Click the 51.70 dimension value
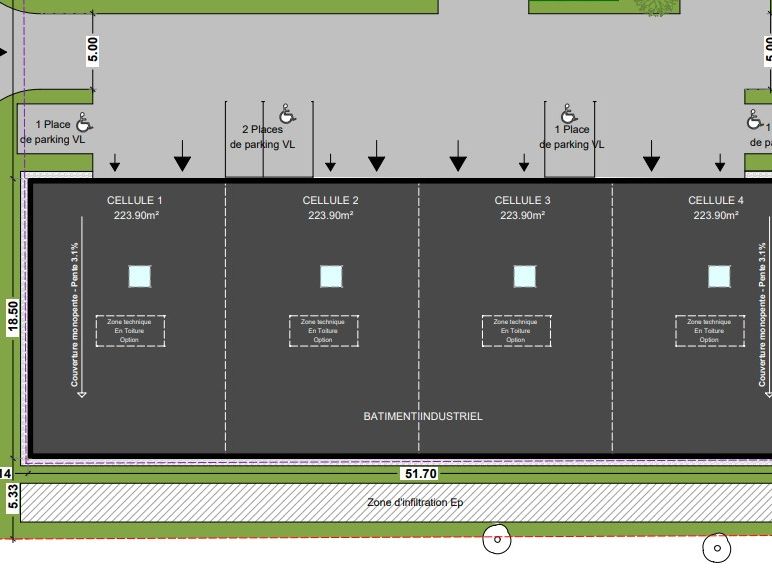772x579 pixels. [x=420, y=474]
